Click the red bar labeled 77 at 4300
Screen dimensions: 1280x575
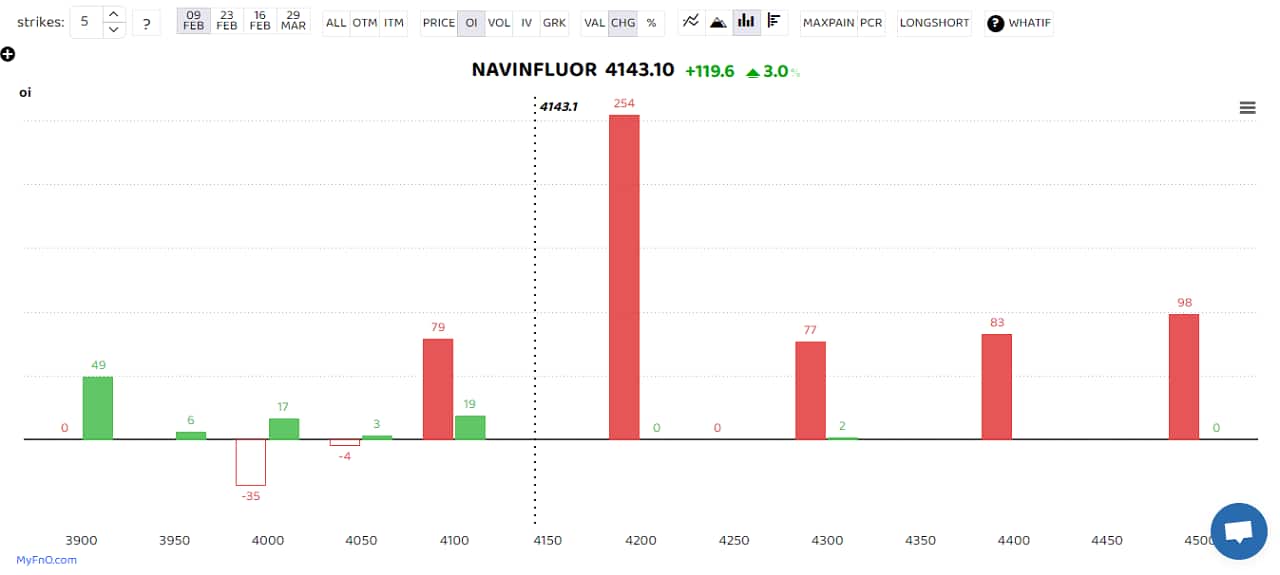tap(811, 390)
